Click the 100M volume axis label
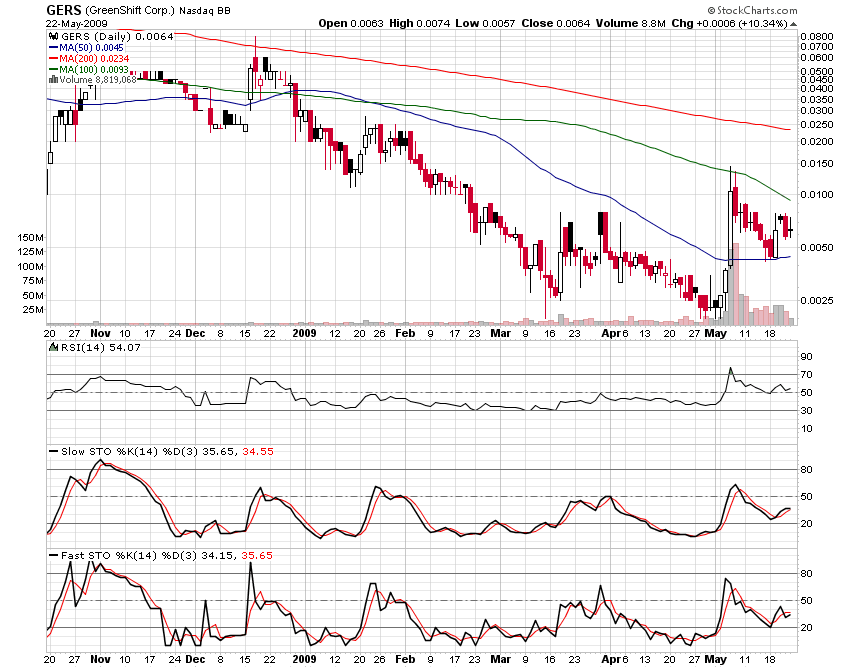Image resolution: width=850 pixels, height=668 pixels. pyautogui.click(x=31, y=266)
